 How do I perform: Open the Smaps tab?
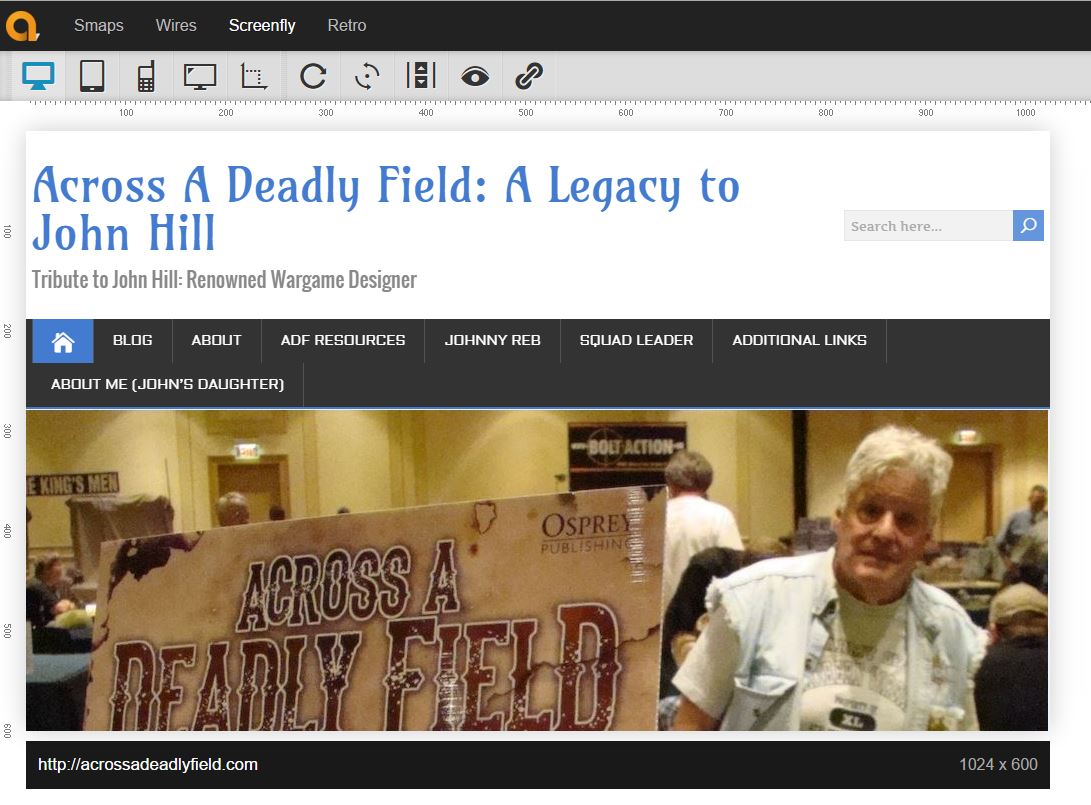pyautogui.click(x=99, y=26)
